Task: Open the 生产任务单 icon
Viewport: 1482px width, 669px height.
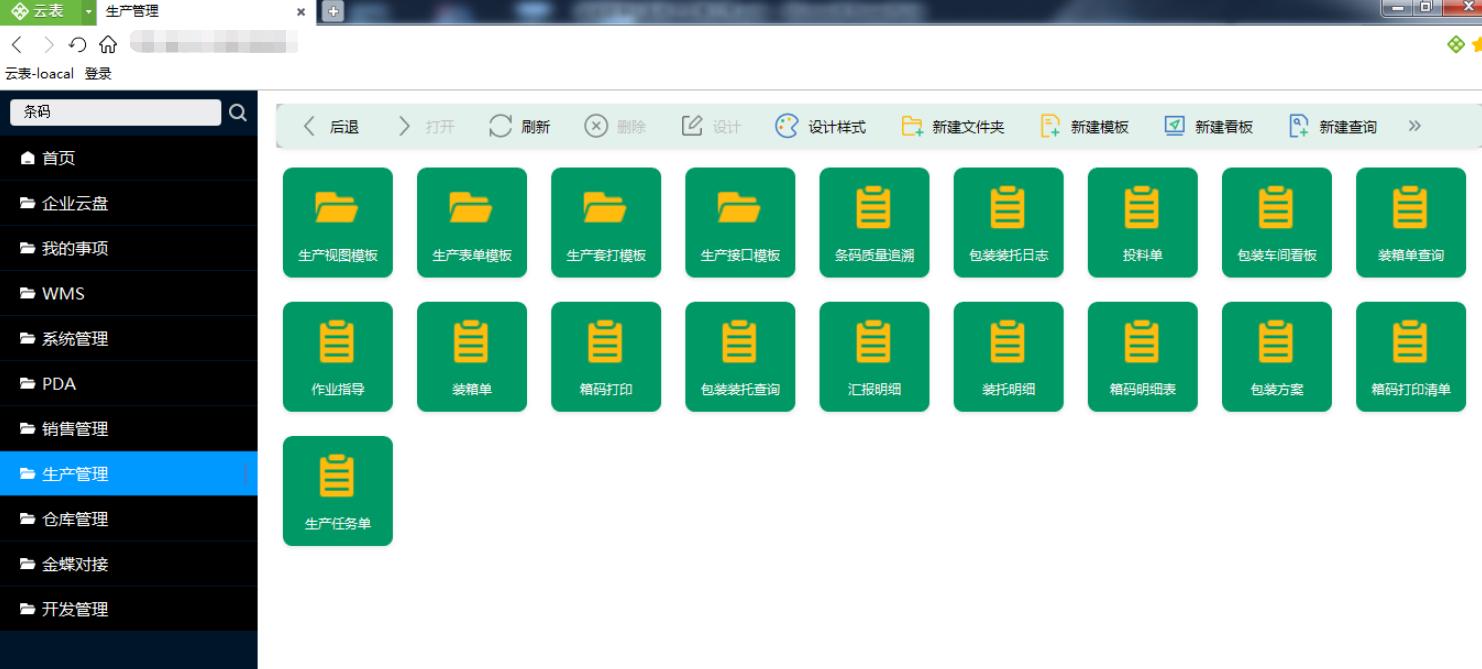Action: pos(338,490)
